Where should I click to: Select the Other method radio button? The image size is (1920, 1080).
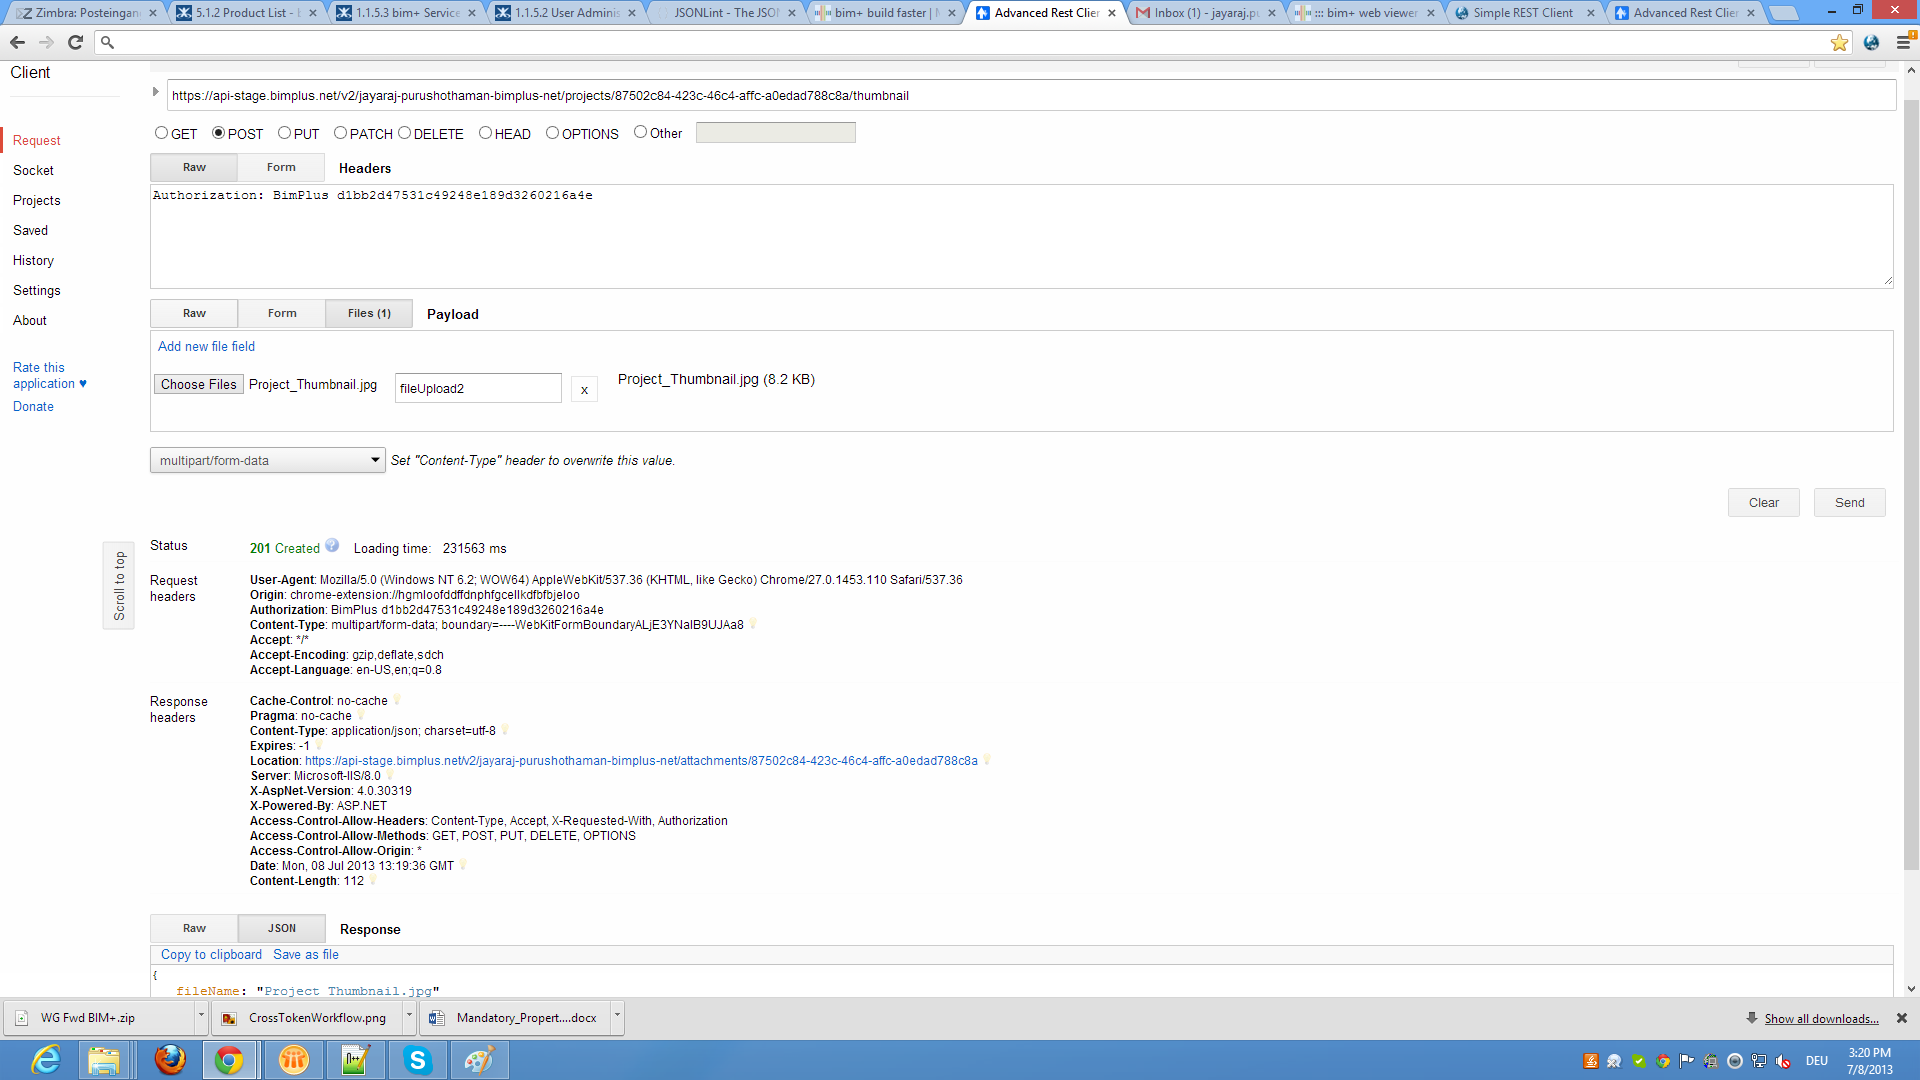point(640,132)
